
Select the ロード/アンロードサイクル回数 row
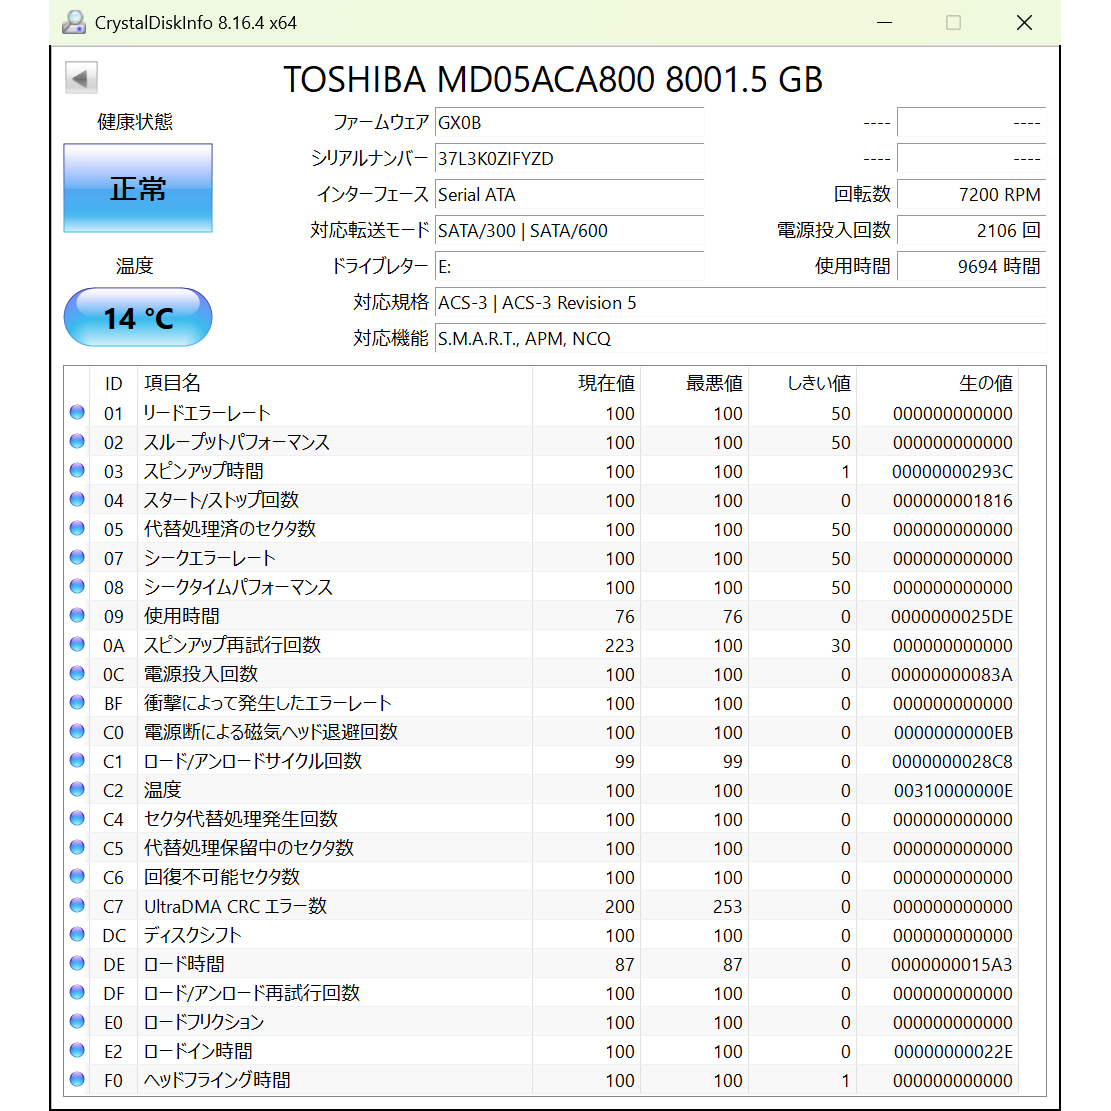[x=252, y=761]
